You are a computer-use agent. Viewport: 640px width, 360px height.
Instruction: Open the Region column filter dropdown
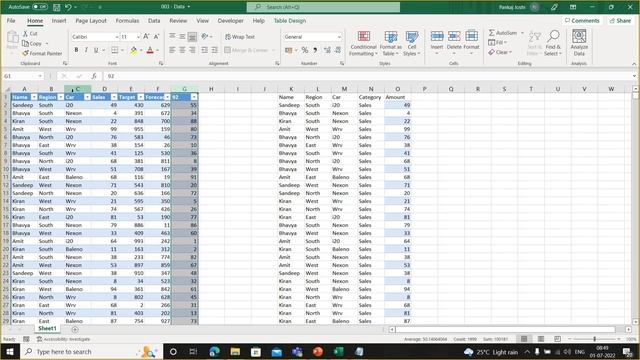(61, 97)
